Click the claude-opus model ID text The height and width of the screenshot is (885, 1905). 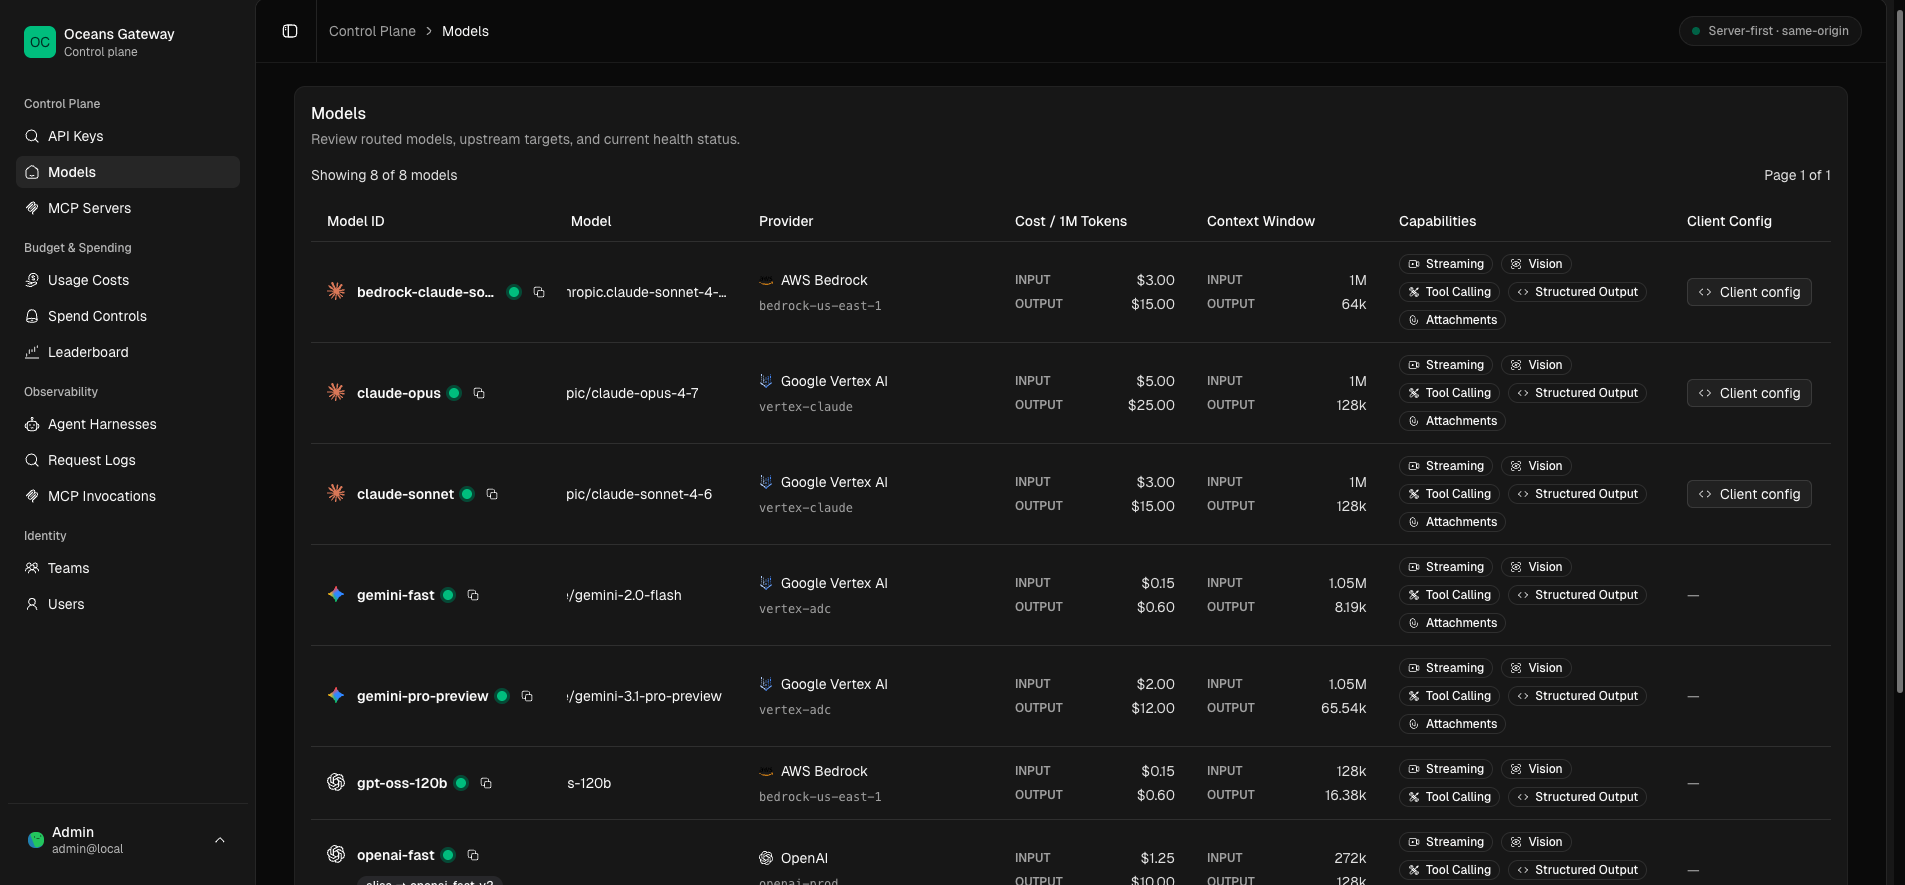399,393
